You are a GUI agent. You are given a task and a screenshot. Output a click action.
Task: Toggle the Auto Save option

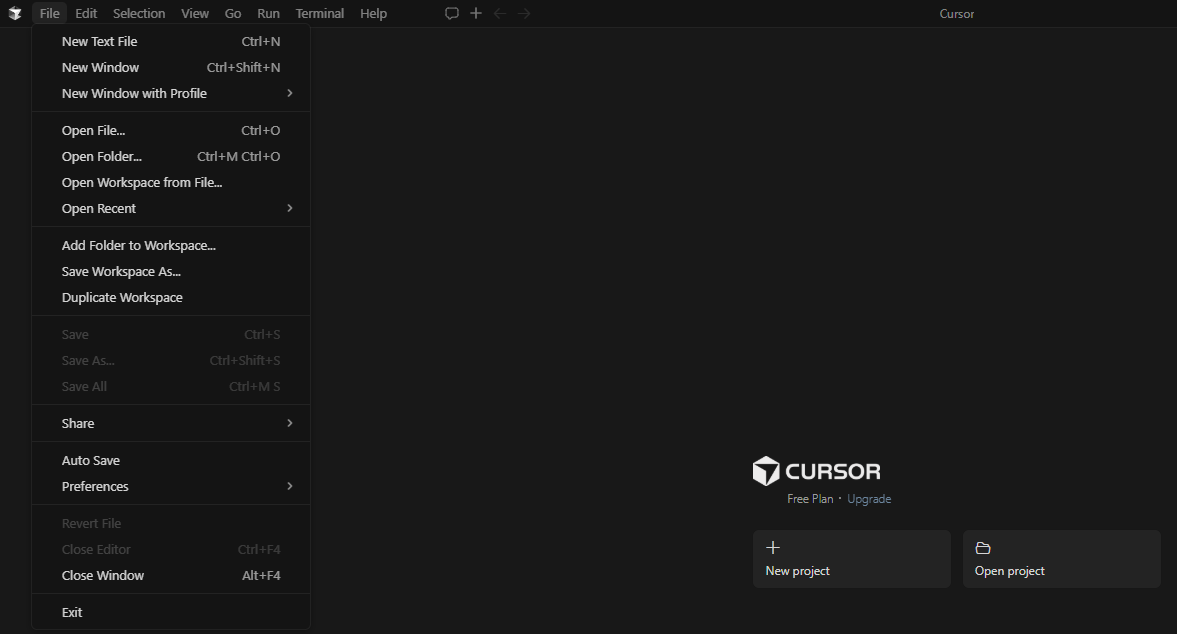pos(171,461)
